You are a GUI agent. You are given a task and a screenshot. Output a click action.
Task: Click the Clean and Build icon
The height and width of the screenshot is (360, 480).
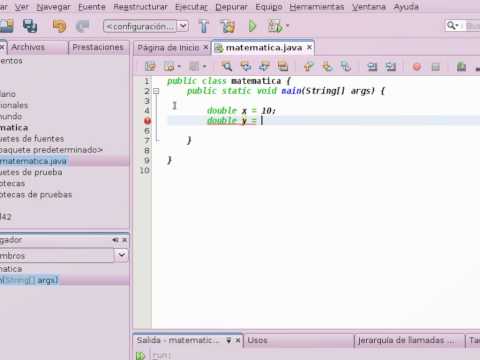tap(228, 26)
